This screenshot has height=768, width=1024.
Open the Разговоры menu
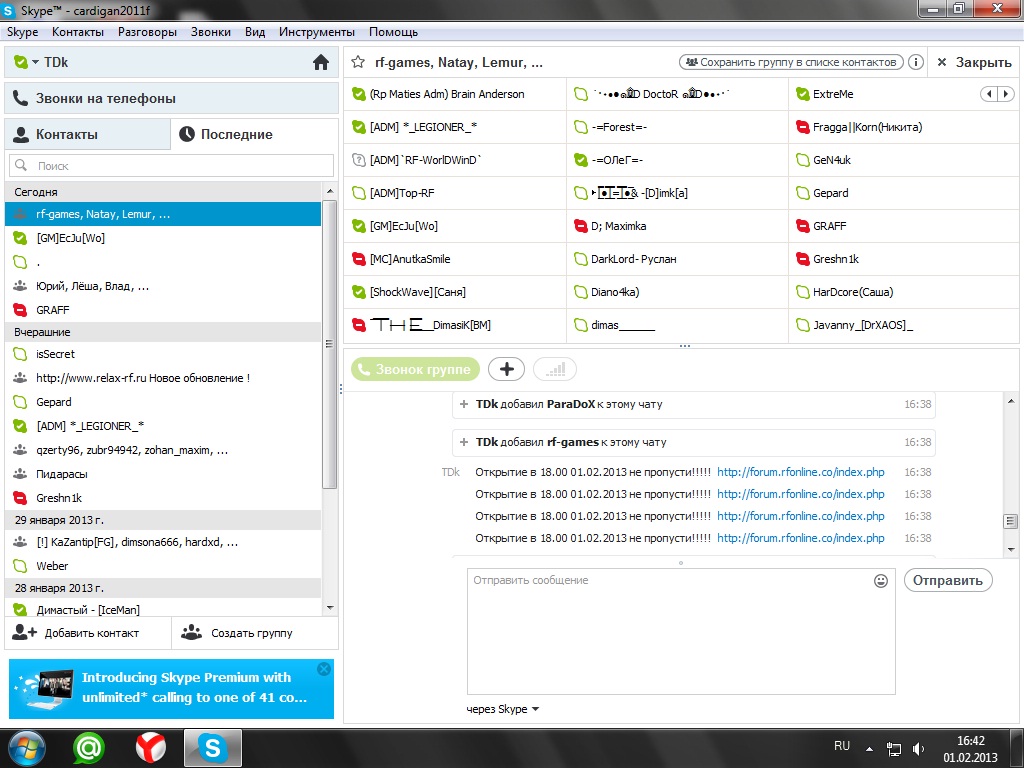147,32
